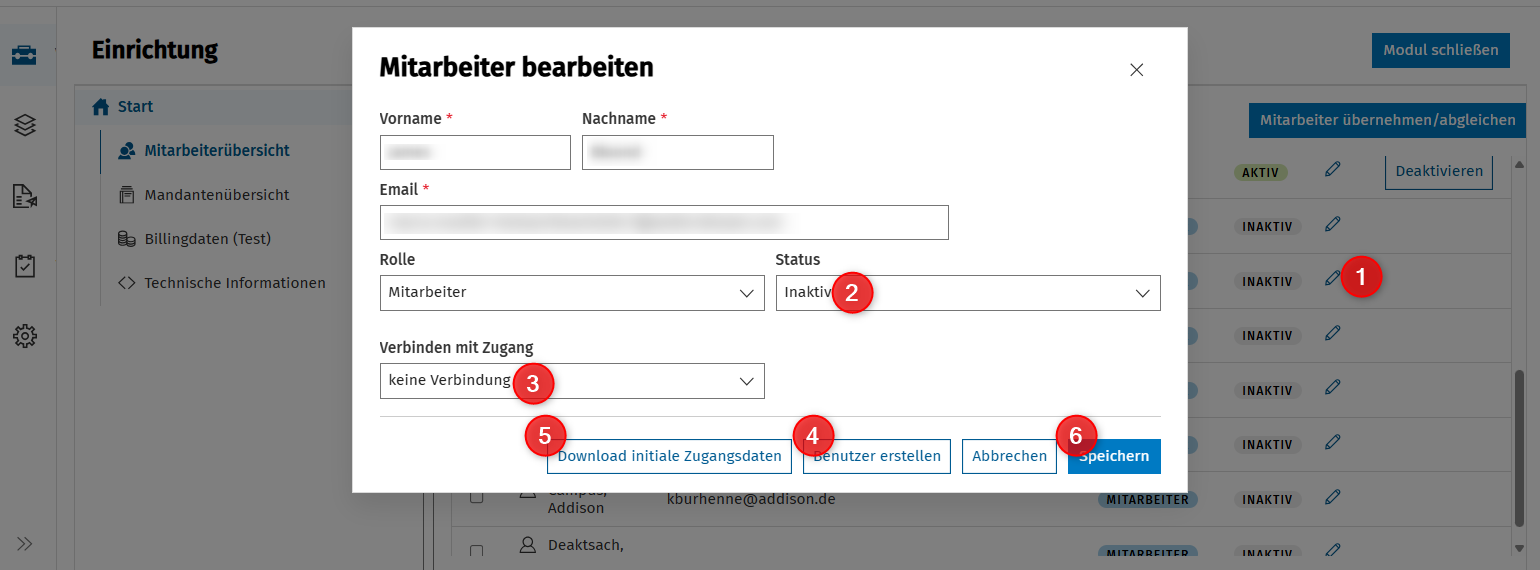Viewport: 1540px width, 570px height.
Task: Click the employee list scrollbar down arrow
Action: pos(1521,548)
